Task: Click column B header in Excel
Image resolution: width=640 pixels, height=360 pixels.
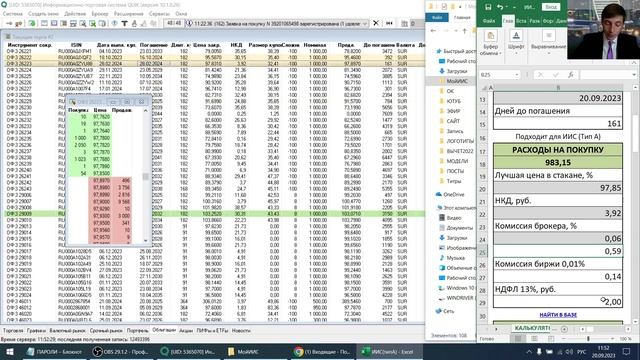Action: pyautogui.click(x=558, y=87)
